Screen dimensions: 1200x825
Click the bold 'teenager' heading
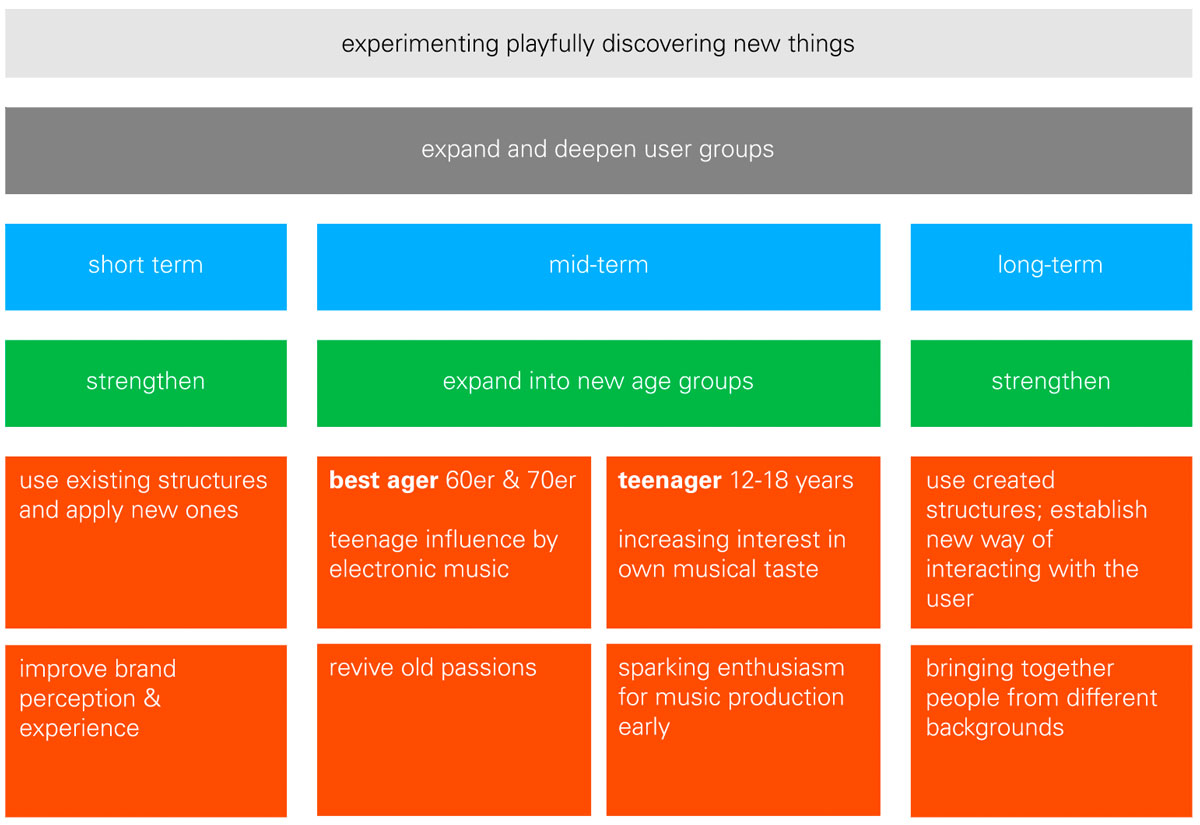tap(669, 481)
